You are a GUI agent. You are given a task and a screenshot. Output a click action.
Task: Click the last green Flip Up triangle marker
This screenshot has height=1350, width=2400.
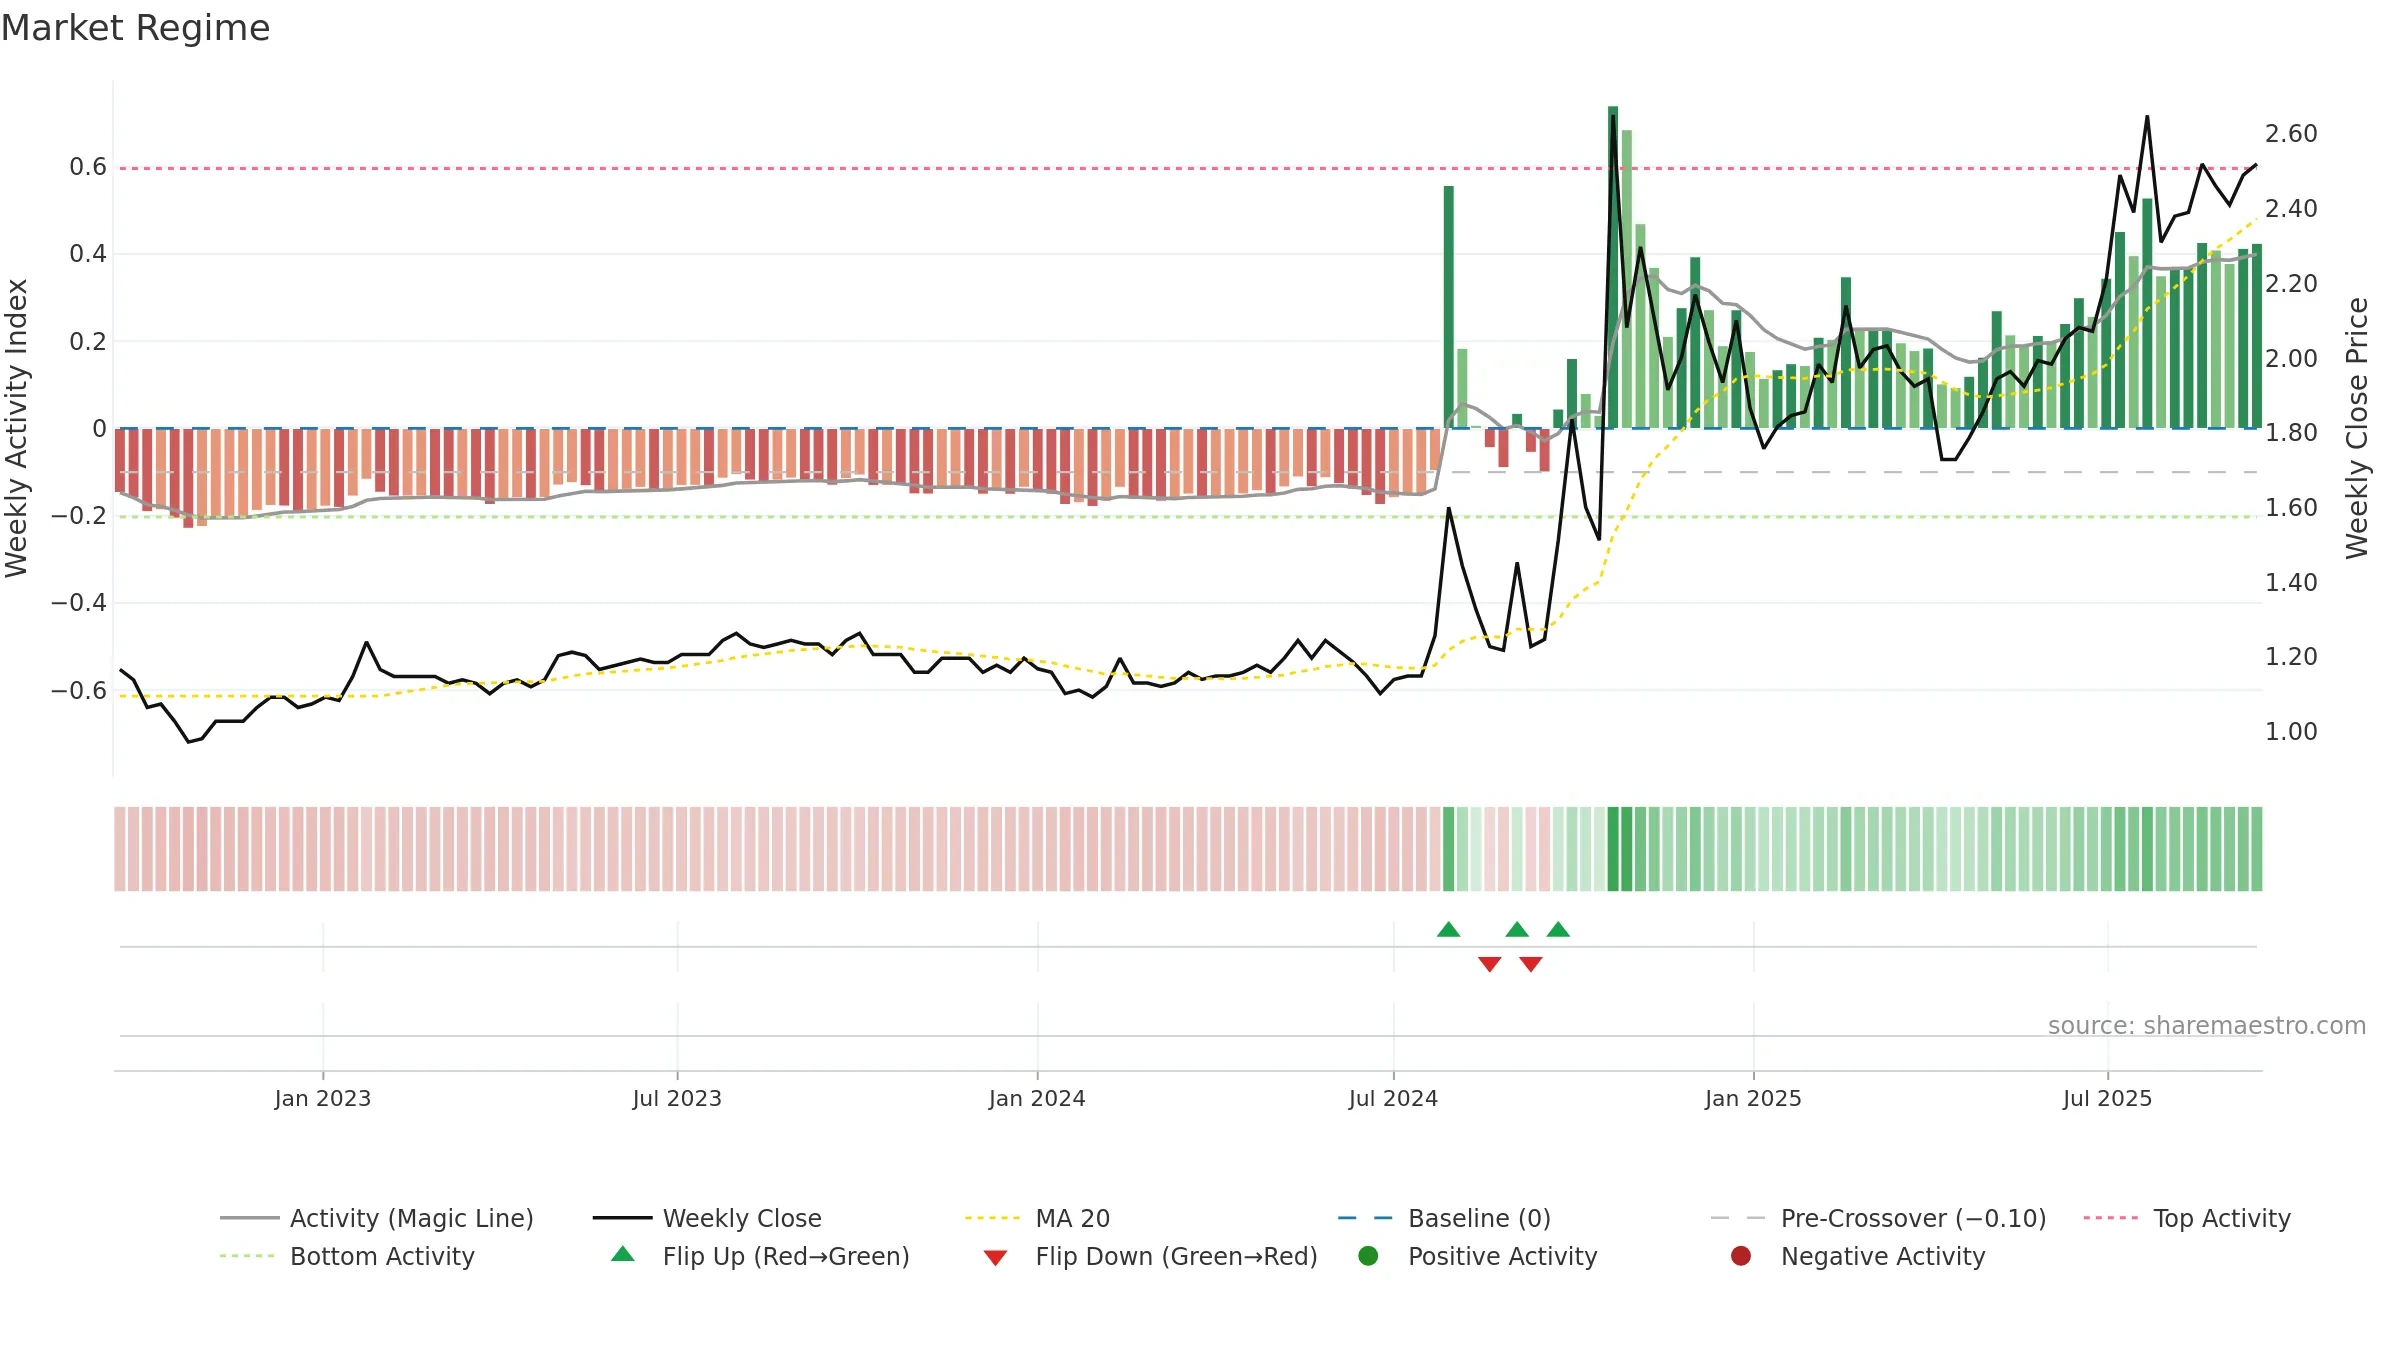(1558, 930)
